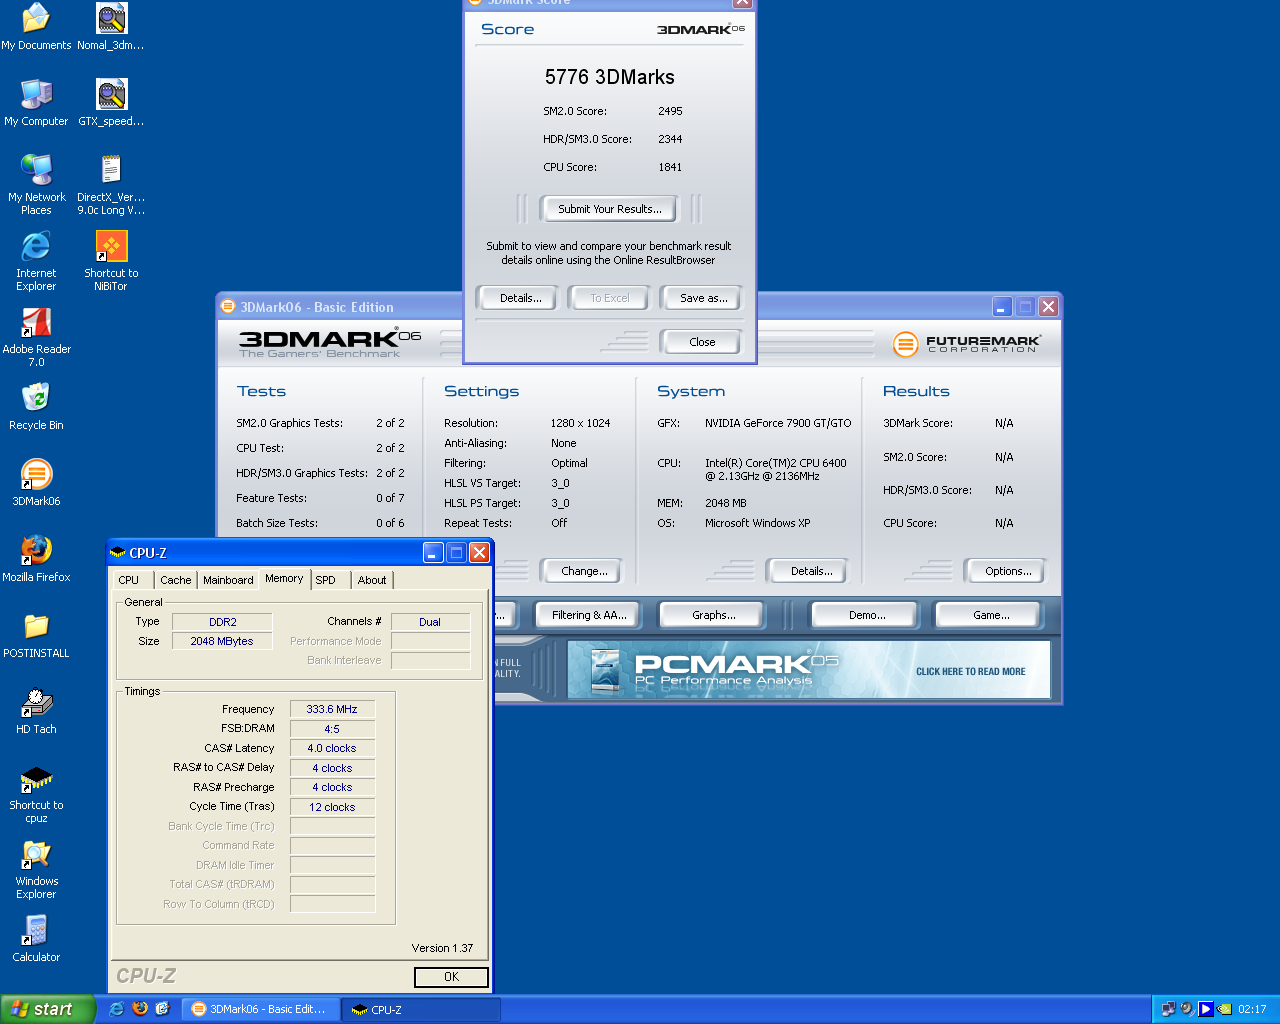Click OK in the CPU-Z window
Viewport: 1280px width, 1024px height.
click(x=451, y=977)
